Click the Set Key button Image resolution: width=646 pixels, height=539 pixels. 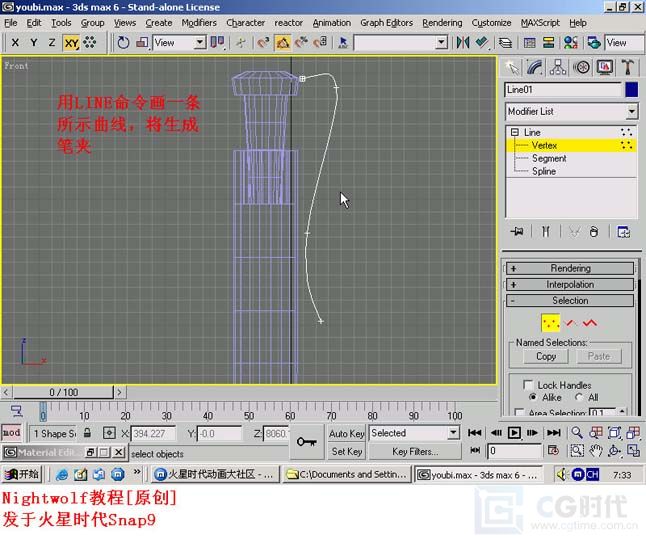[x=346, y=452]
